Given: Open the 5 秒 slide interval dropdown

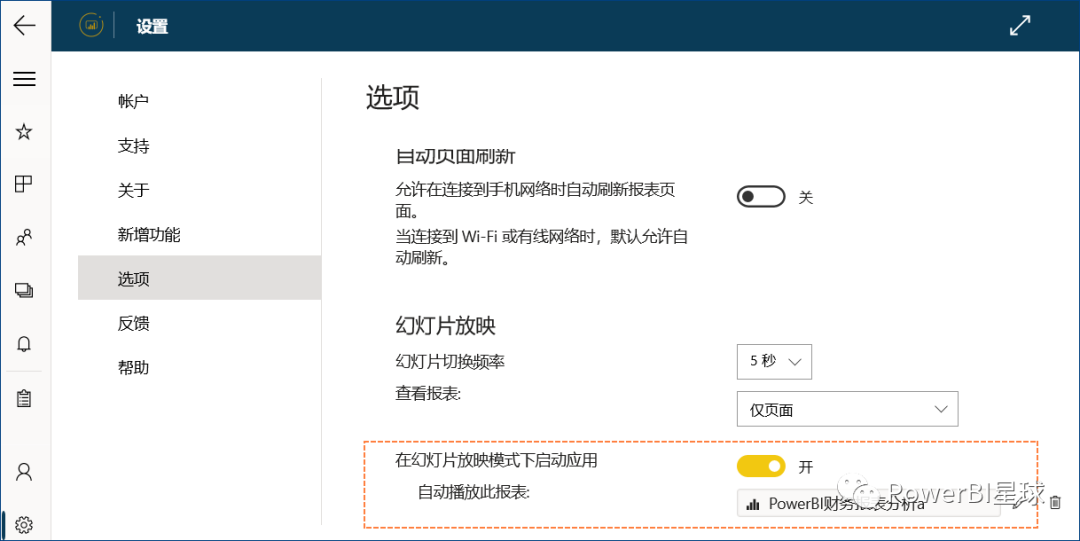Looking at the screenshot, I should point(774,362).
